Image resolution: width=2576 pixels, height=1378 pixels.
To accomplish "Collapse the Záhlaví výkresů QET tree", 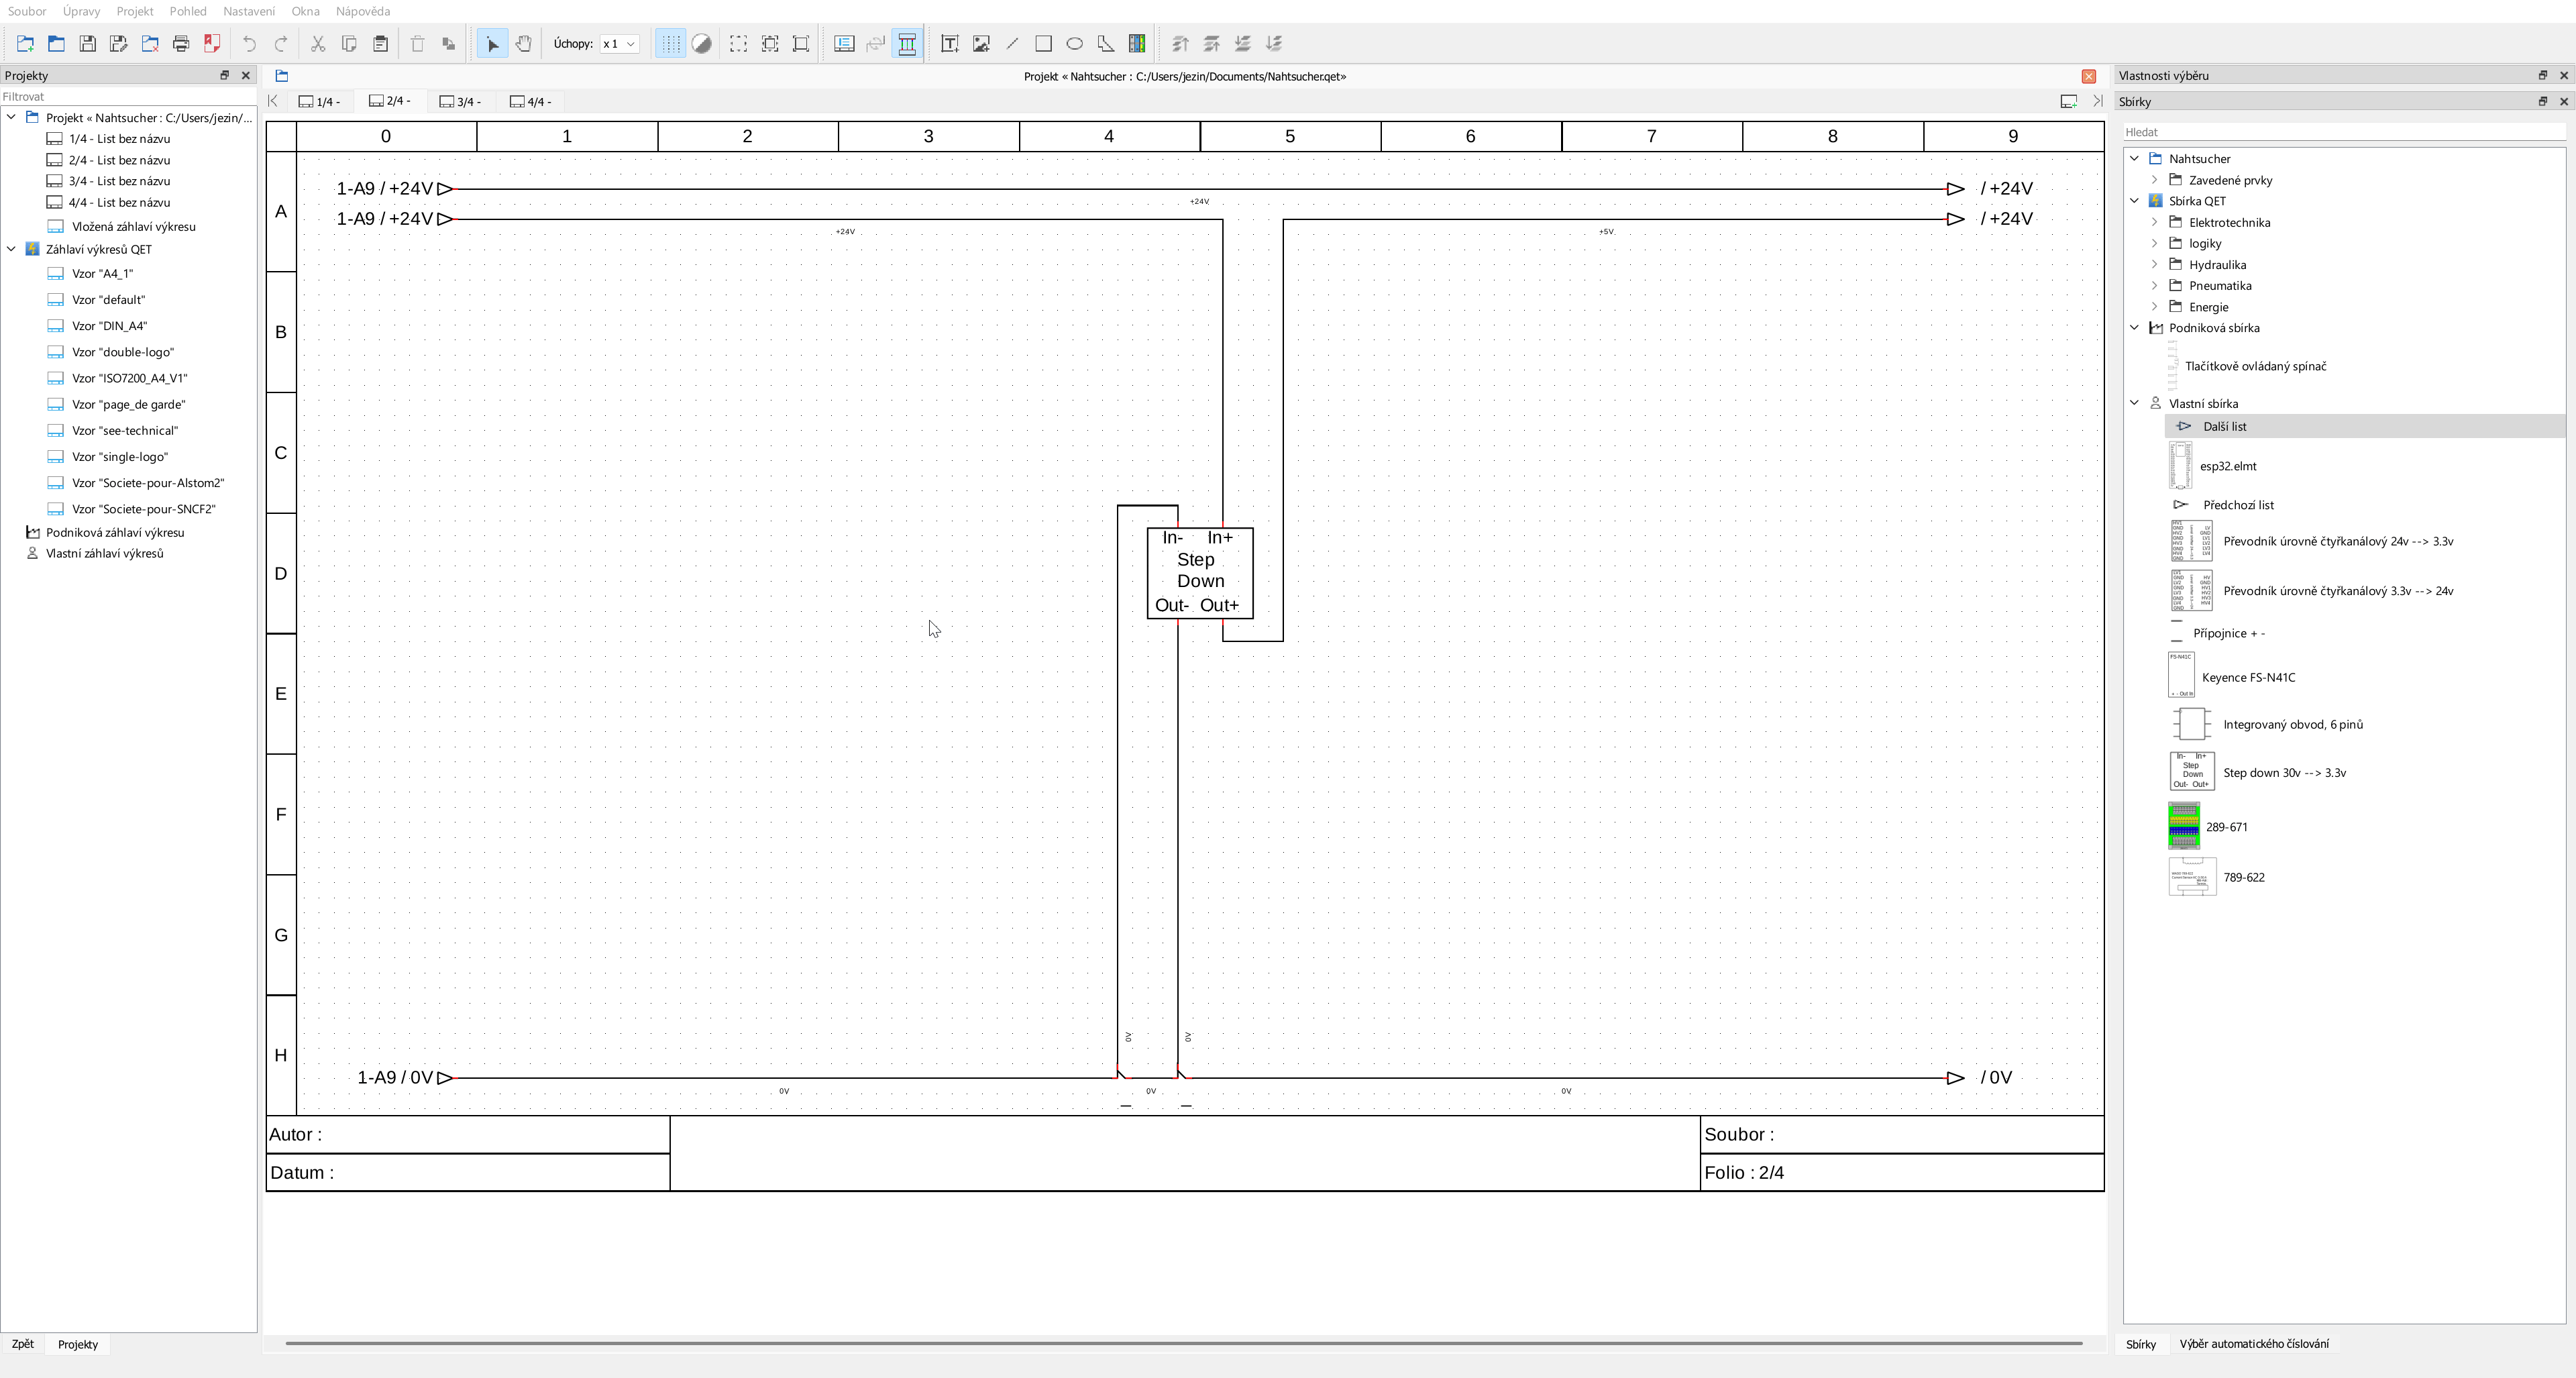I will pyautogui.click(x=12, y=249).
